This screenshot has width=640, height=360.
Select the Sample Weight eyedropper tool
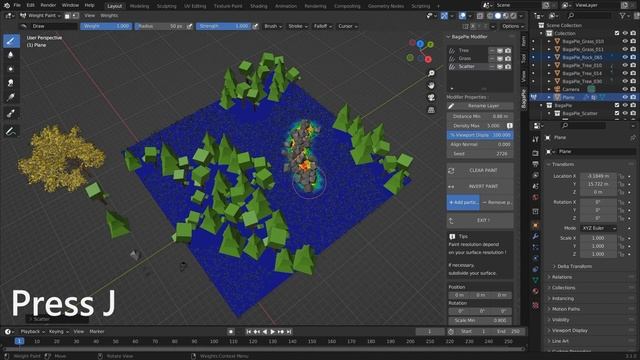pos(11,113)
